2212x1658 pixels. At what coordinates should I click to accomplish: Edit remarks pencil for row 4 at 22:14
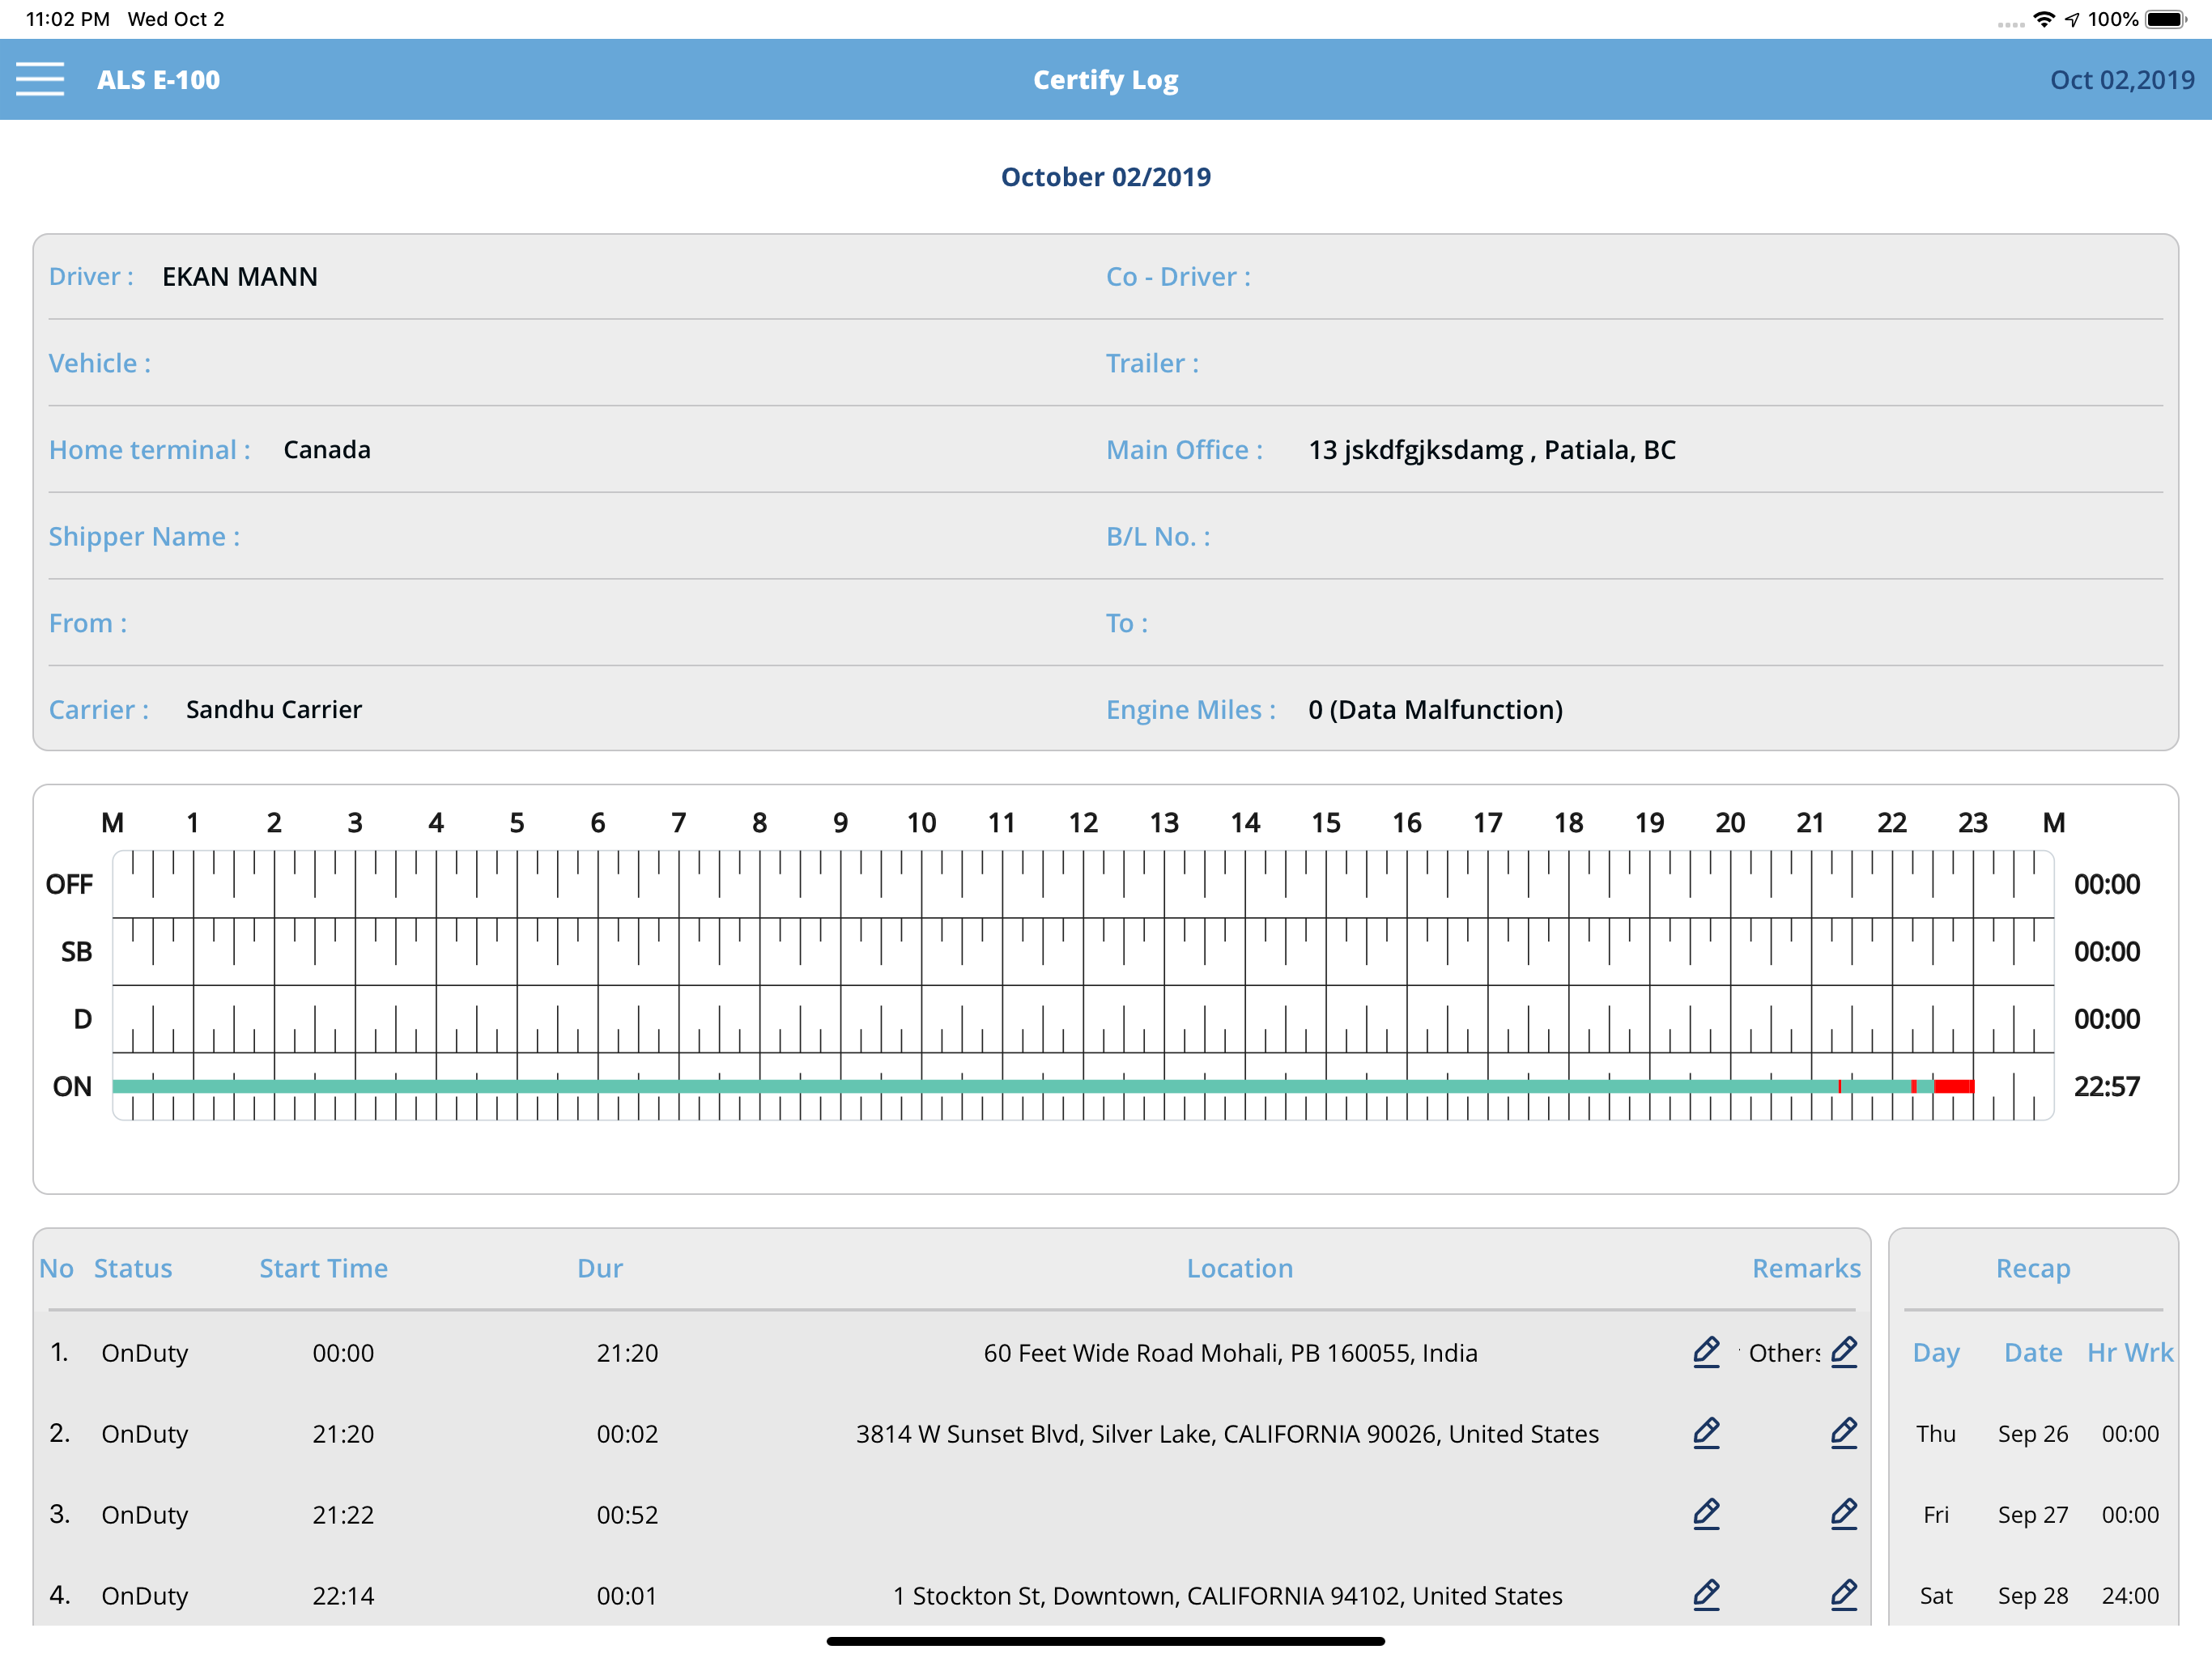pyautogui.click(x=1844, y=1595)
